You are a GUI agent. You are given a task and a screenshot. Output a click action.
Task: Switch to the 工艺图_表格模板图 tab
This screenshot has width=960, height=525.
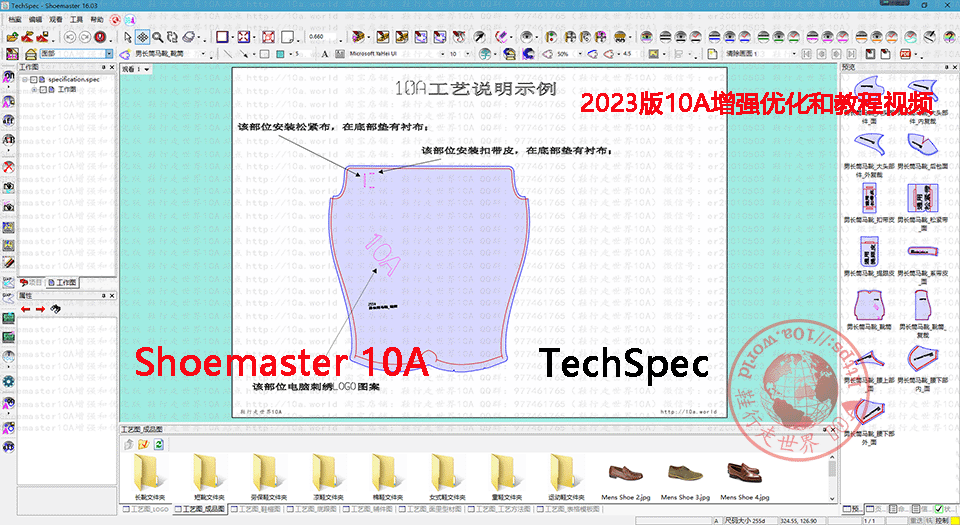570,509
